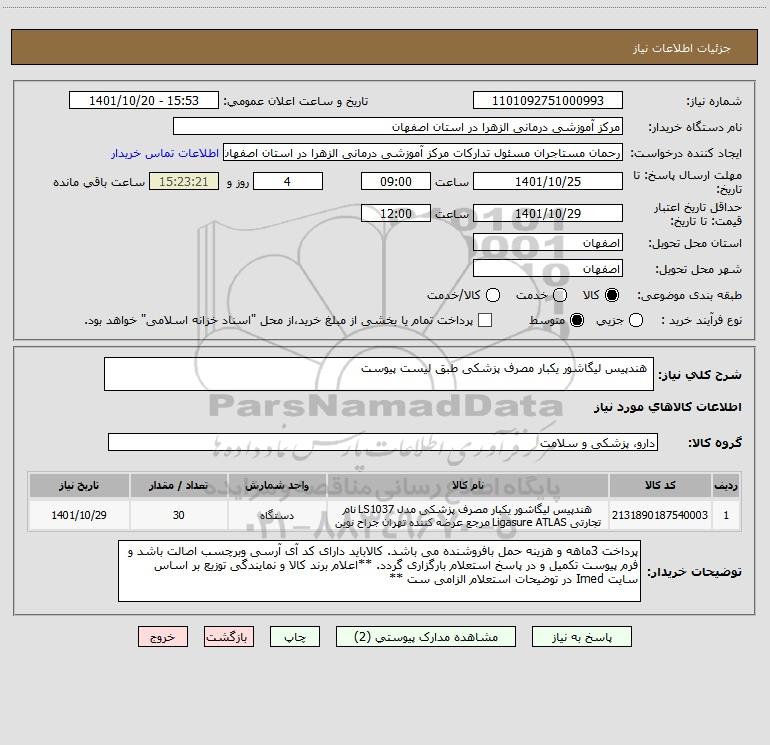The image size is (770, 745).
Task: Click the buyer notes text area
Action: (379, 571)
